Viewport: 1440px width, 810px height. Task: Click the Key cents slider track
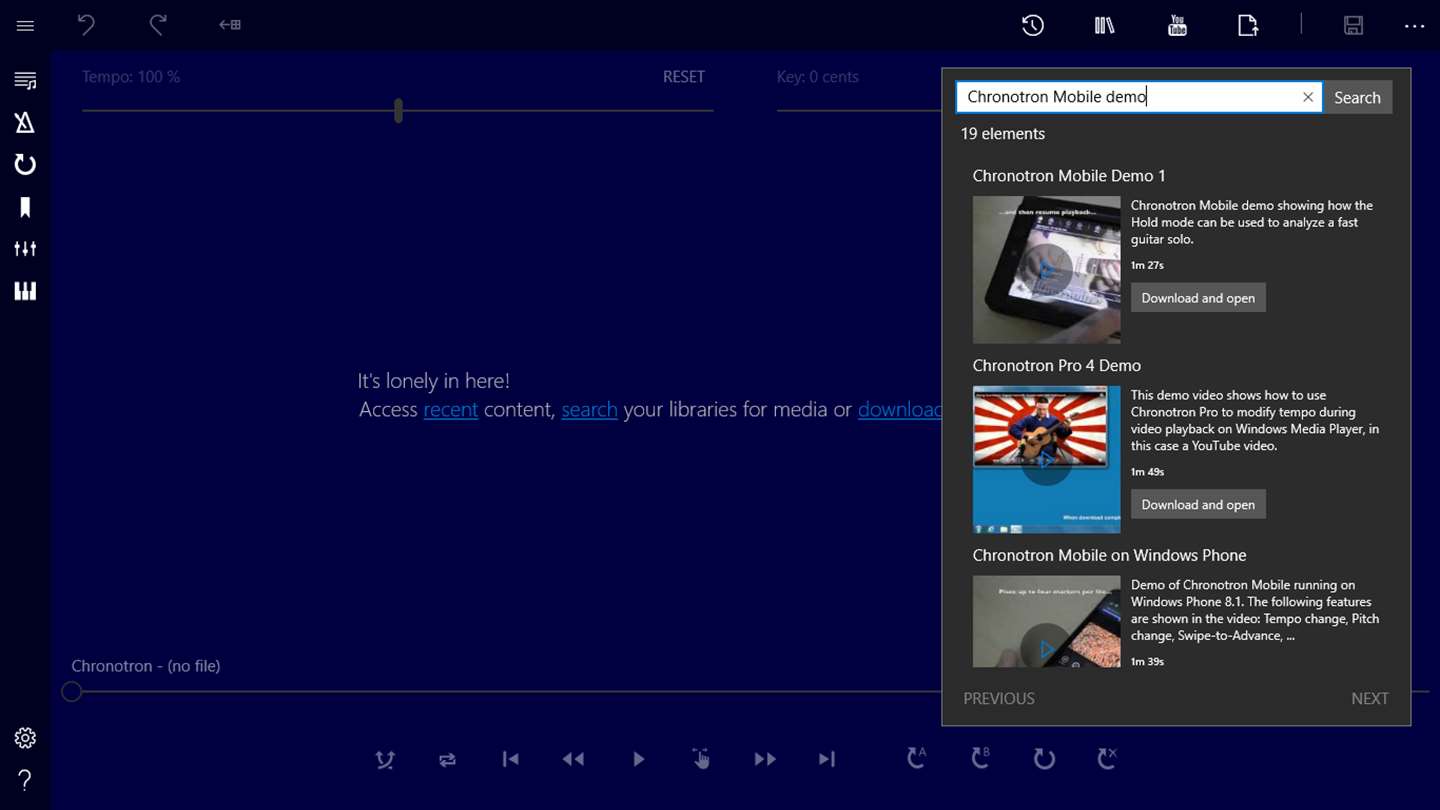859,110
